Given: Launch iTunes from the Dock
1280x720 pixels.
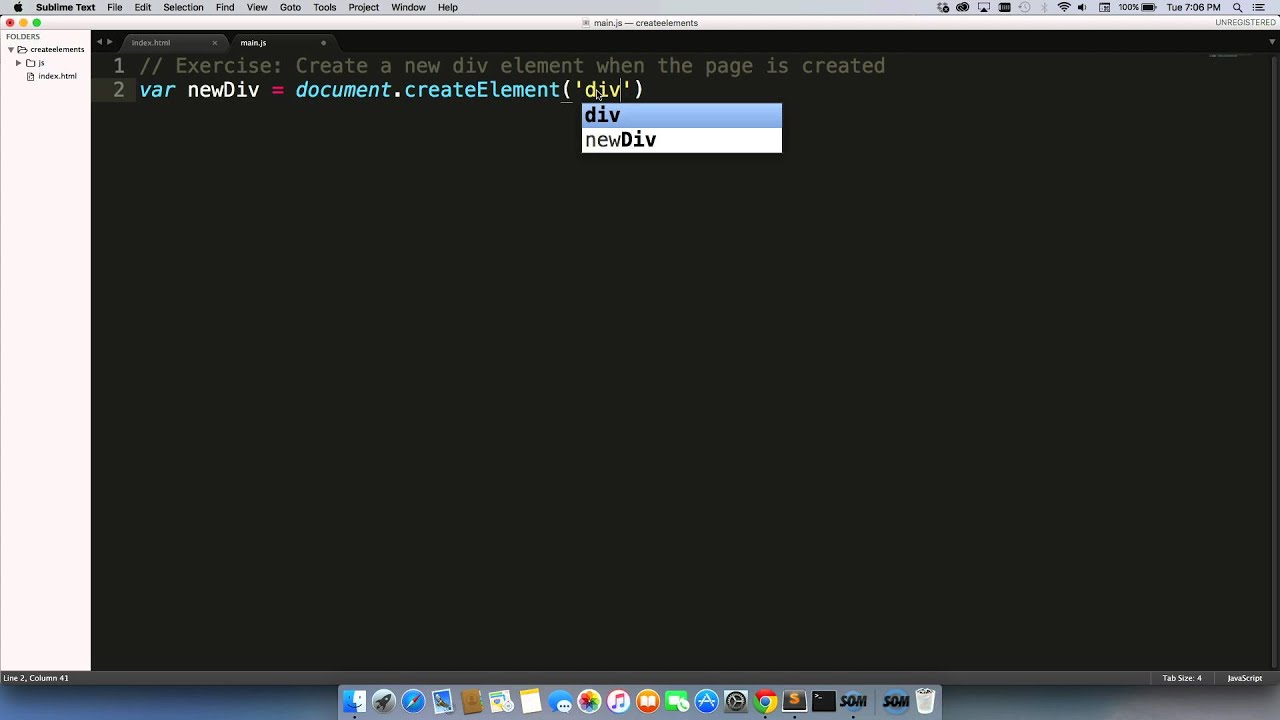Looking at the screenshot, I should click(x=618, y=702).
